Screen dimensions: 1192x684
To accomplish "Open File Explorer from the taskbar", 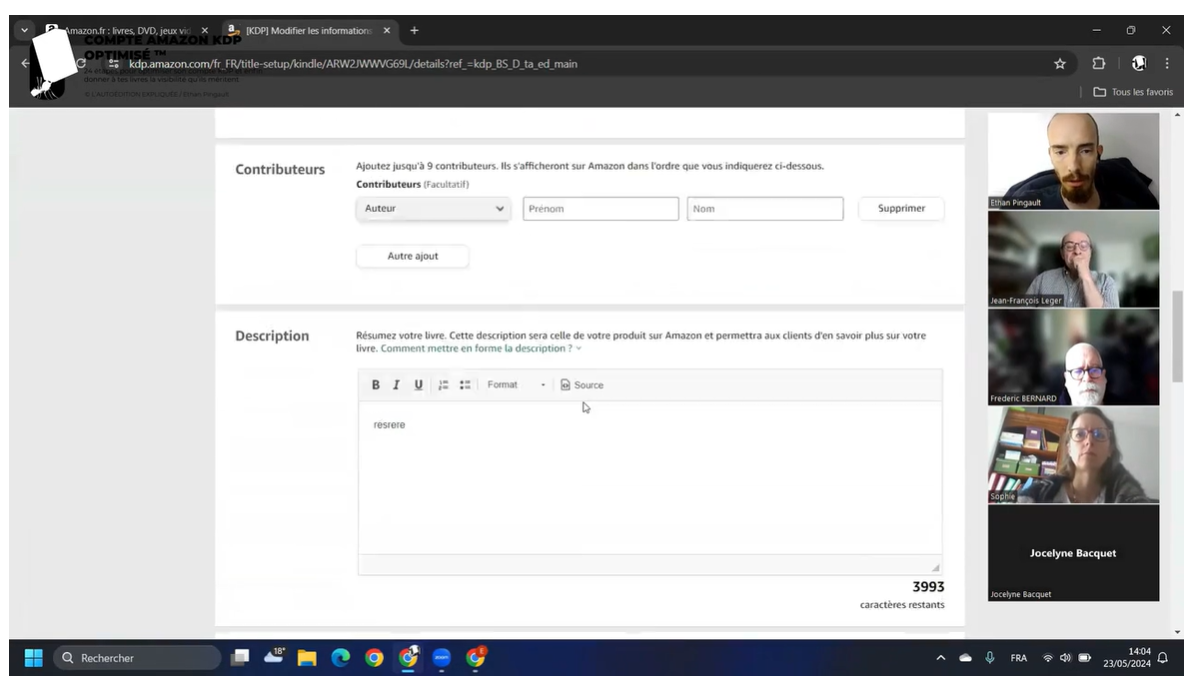I will (308, 658).
